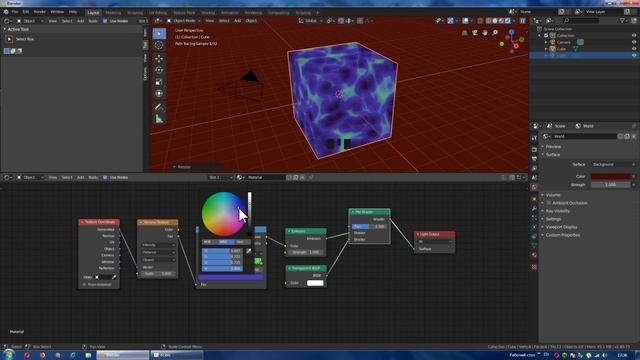Viewport: 640px width, 360px height.
Task: Toggle visibility eye for Camera in outliner
Action: coord(634,42)
